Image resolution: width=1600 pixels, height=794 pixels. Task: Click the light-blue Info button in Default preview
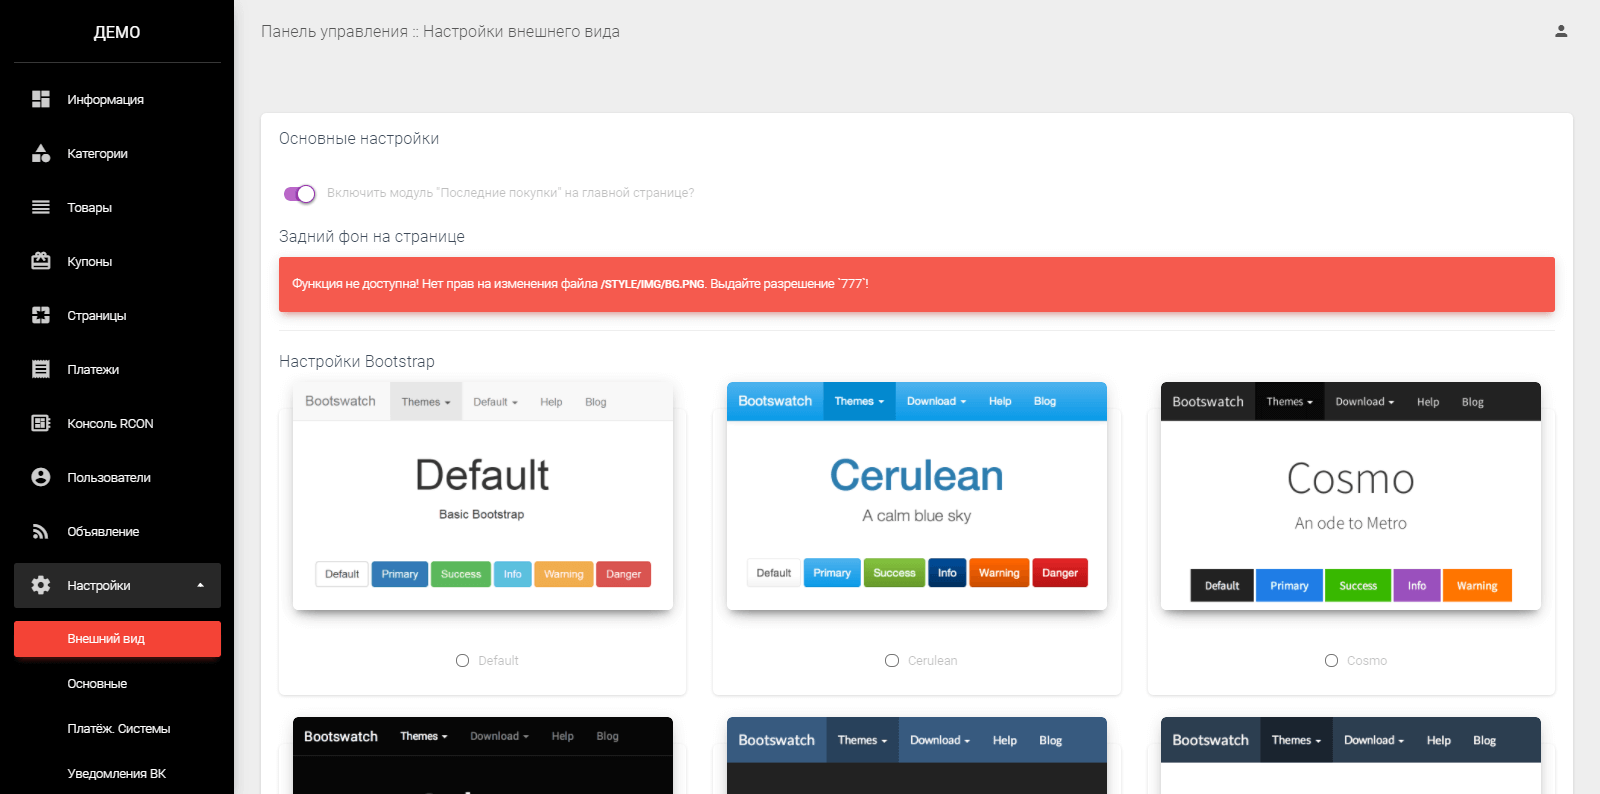point(512,574)
